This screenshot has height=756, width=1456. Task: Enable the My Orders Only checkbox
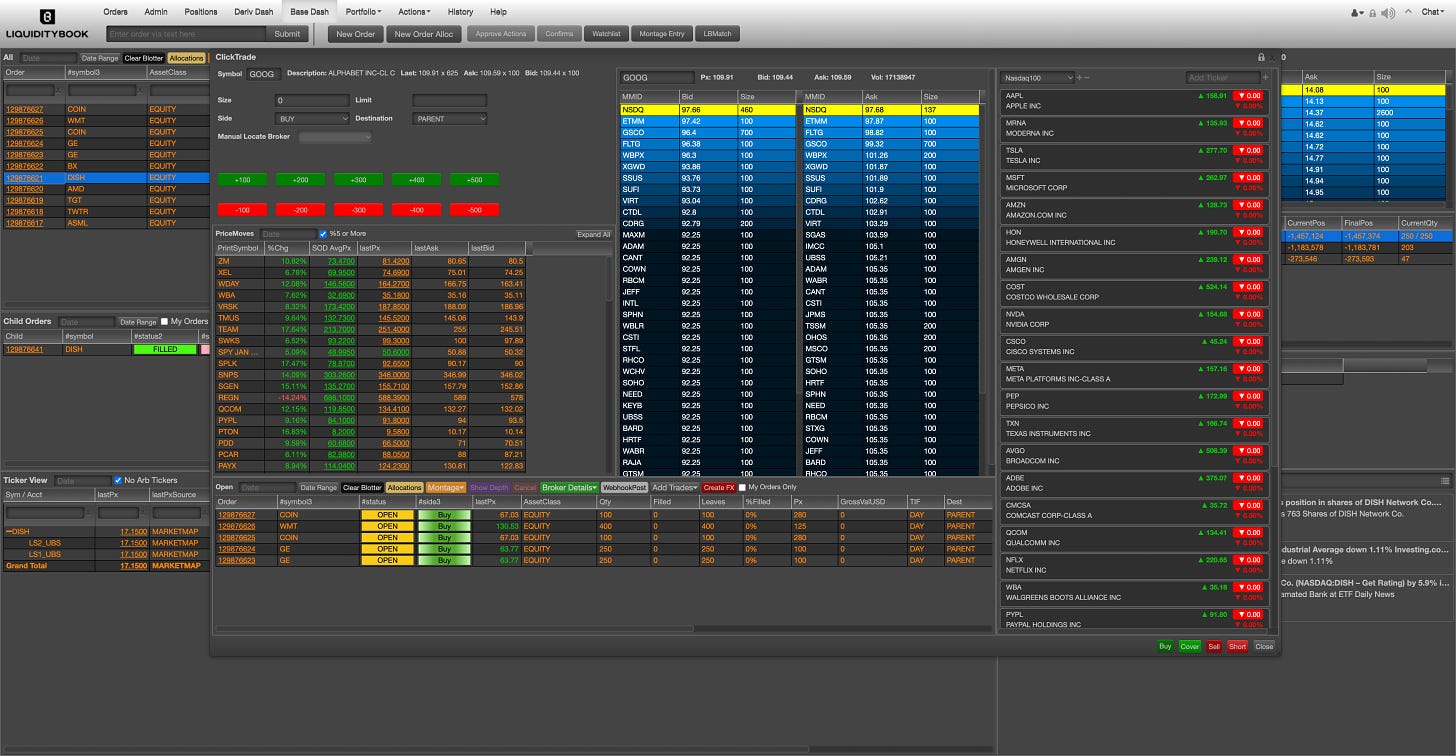click(742, 488)
